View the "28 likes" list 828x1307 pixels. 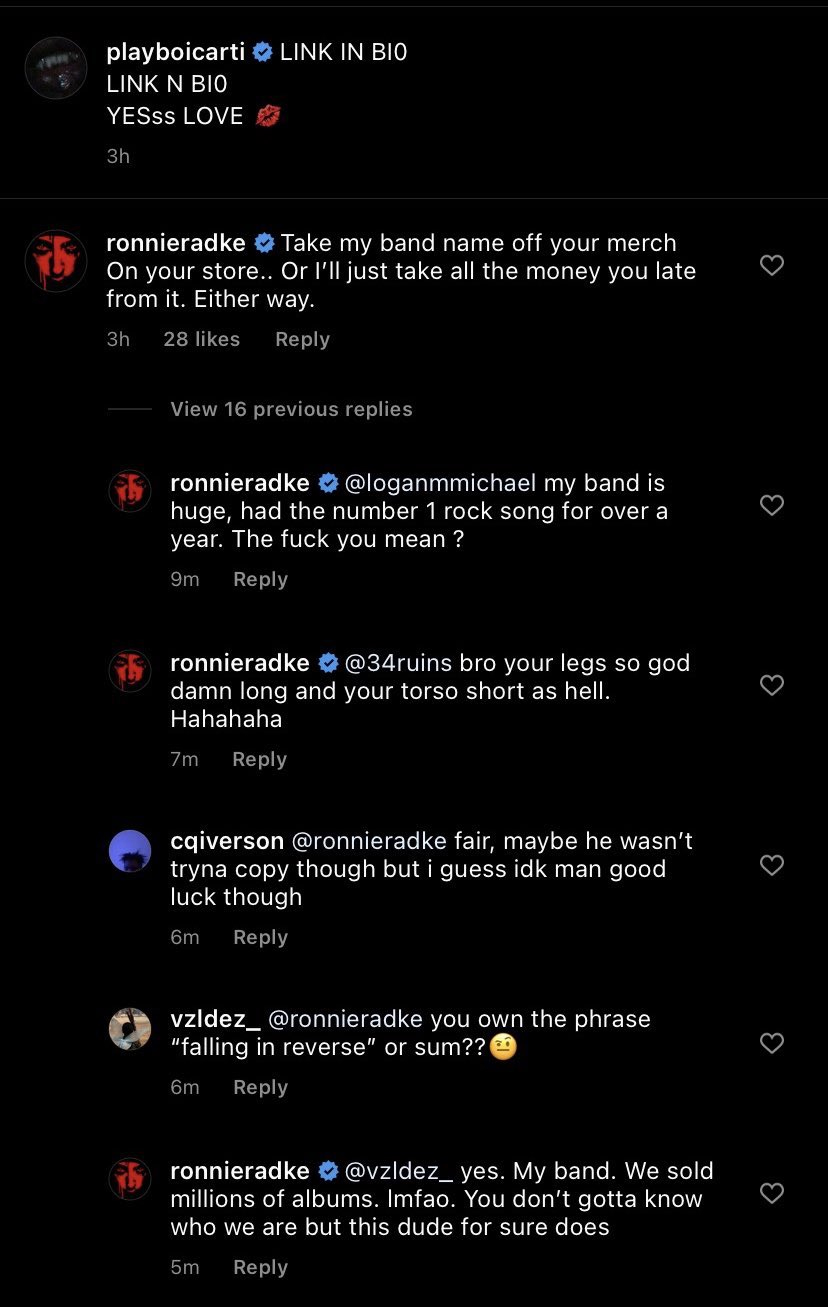(x=201, y=339)
